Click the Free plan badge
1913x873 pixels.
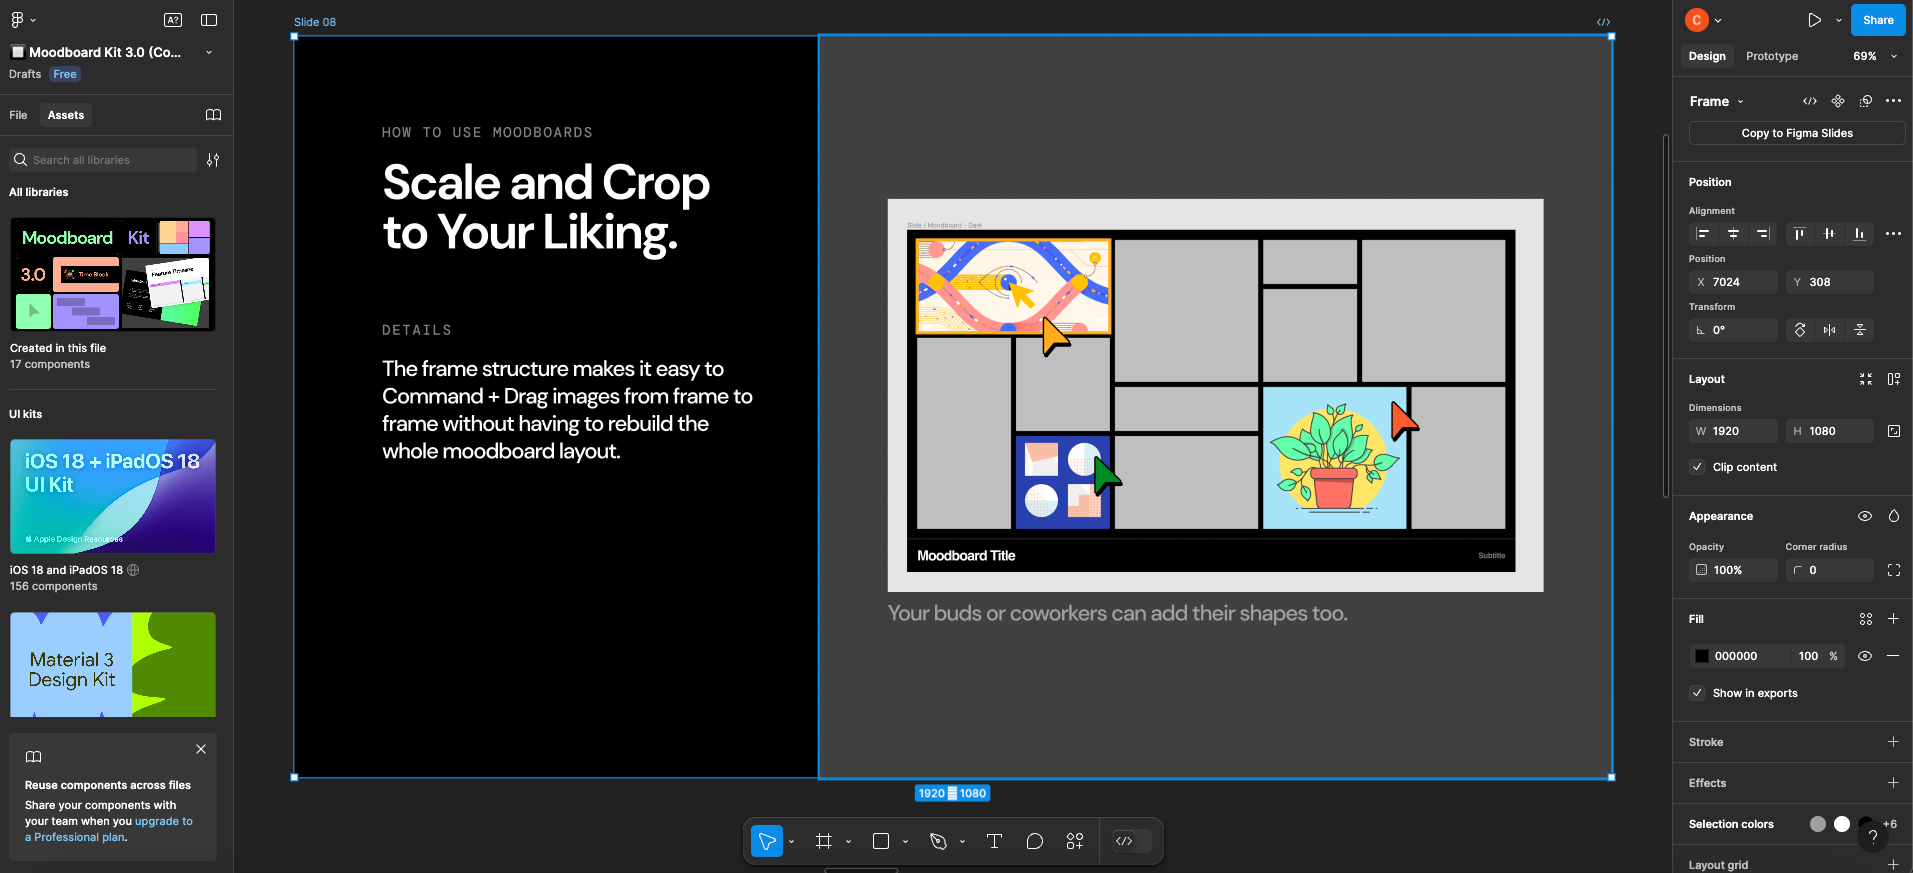(65, 74)
